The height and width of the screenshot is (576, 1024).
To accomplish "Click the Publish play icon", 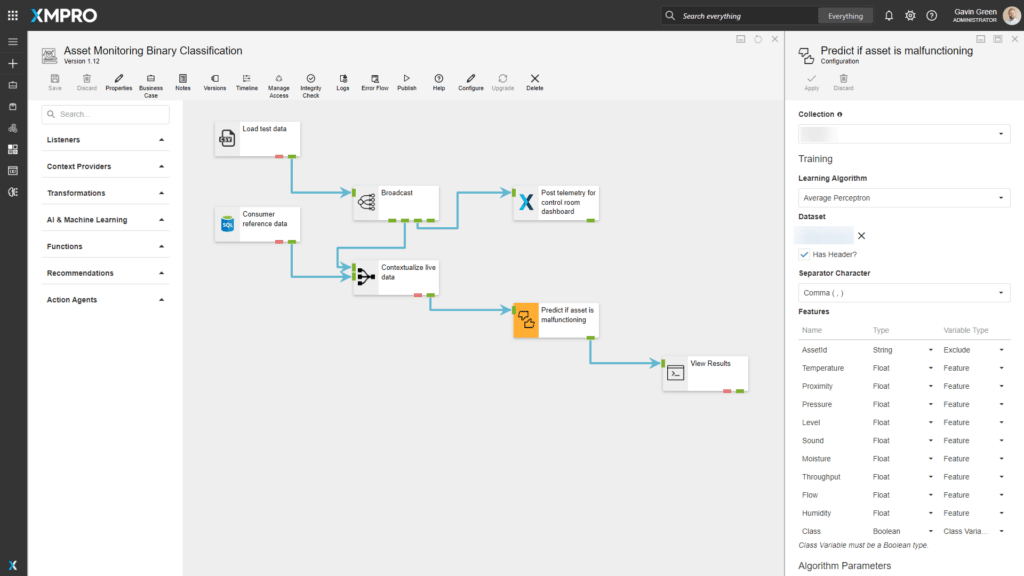I will [406, 78].
